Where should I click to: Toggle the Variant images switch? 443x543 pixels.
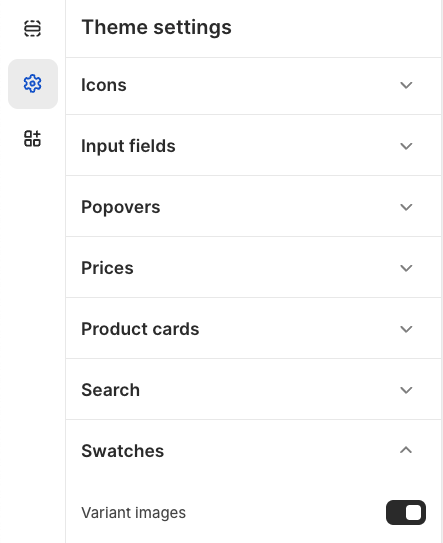(x=406, y=513)
